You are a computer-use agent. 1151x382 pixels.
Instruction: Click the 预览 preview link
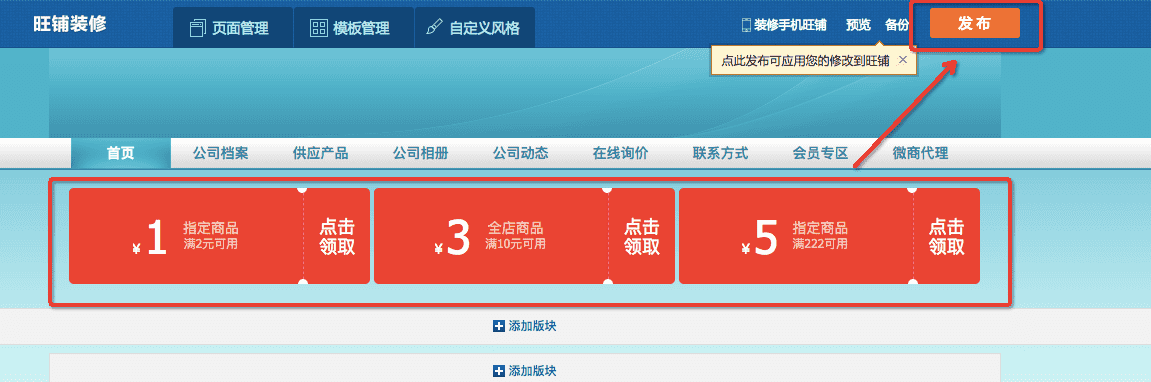(858, 25)
